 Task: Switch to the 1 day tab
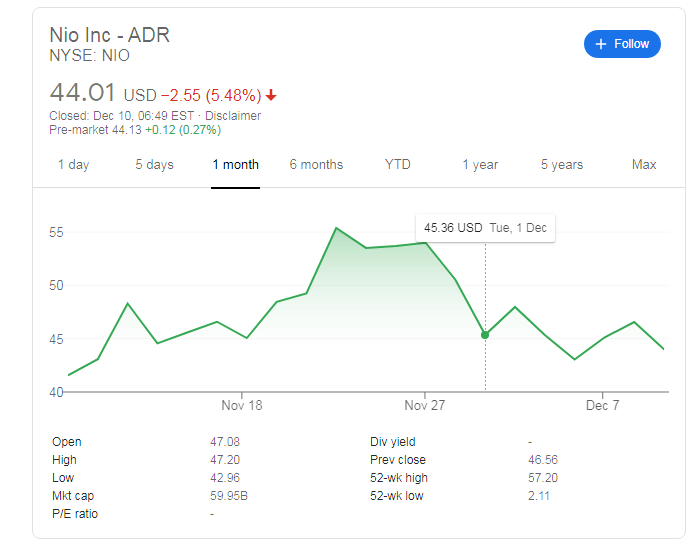(73, 165)
